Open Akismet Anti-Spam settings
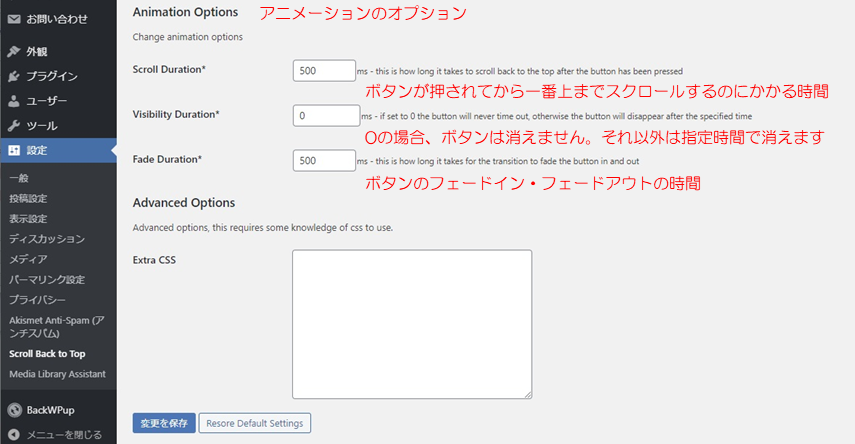Screen dimensions: 855x444 [57, 327]
